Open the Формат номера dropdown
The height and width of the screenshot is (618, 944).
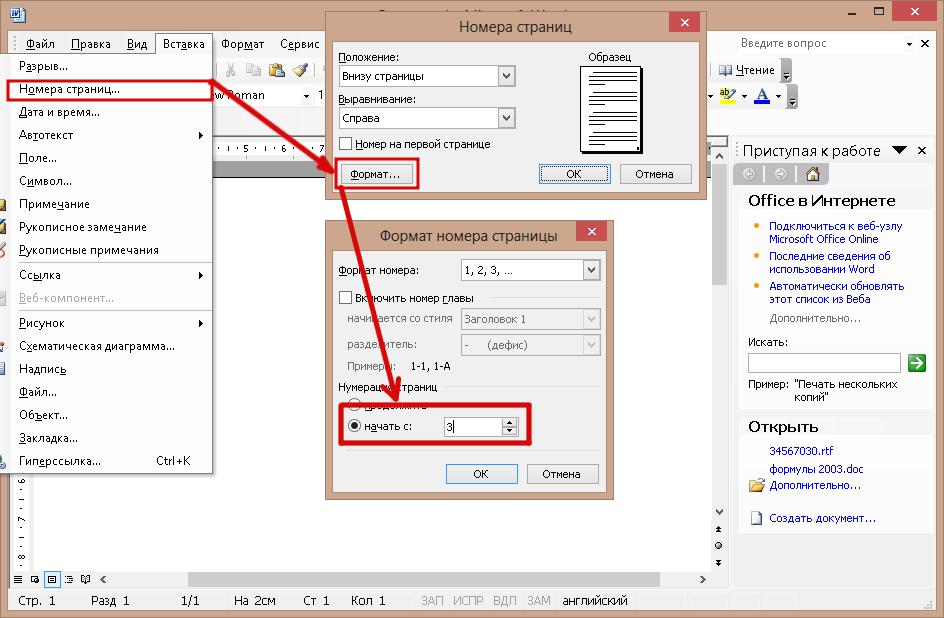pyautogui.click(x=591, y=270)
